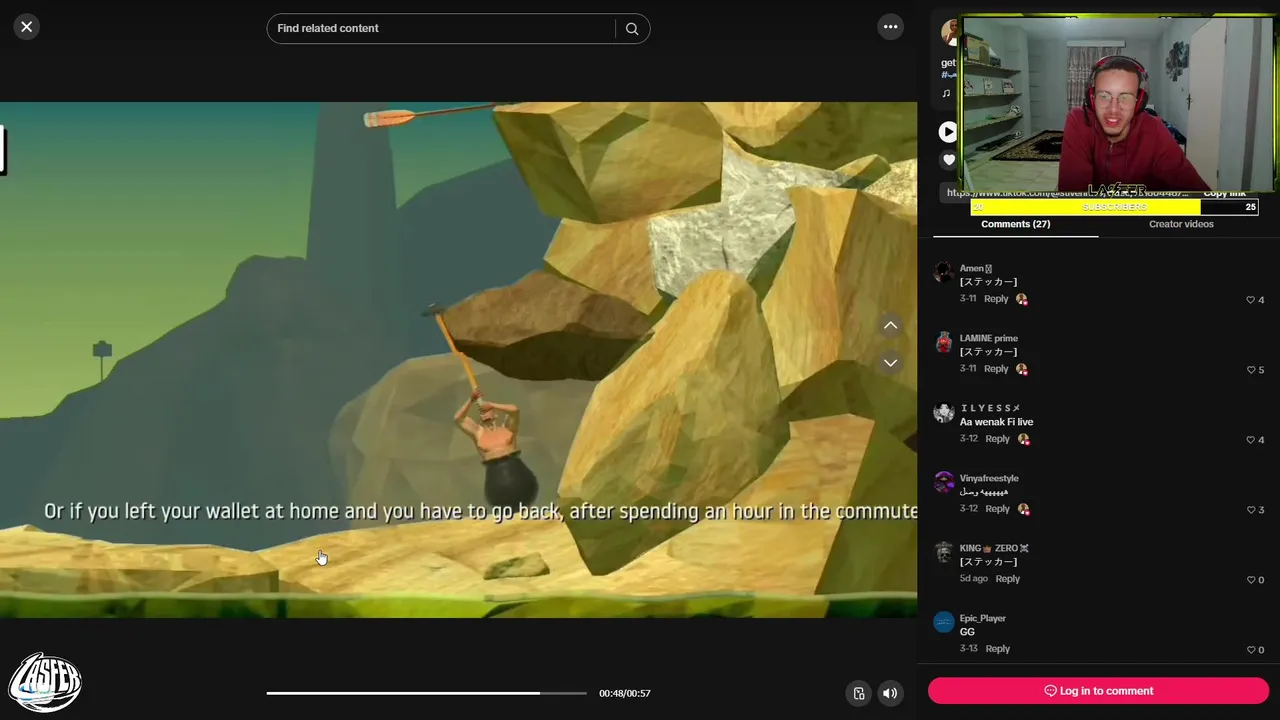Click creator-liked badge on ILYESS's comment

pos(1023,439)
